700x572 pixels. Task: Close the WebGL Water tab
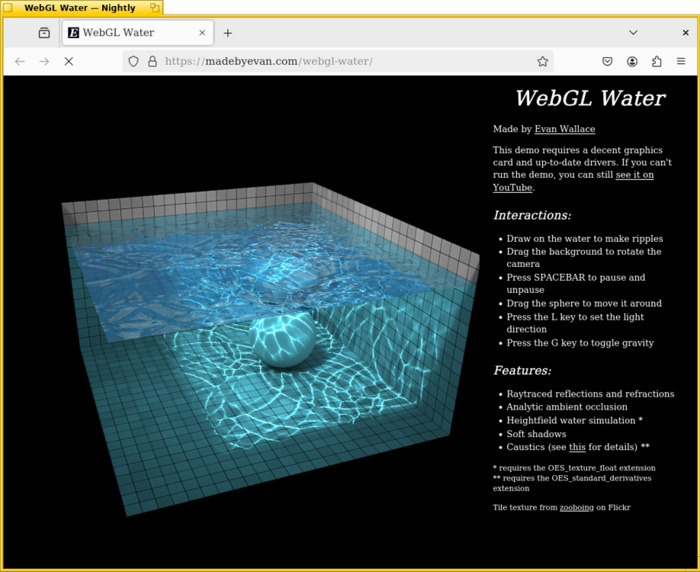[x=202, y=33]
